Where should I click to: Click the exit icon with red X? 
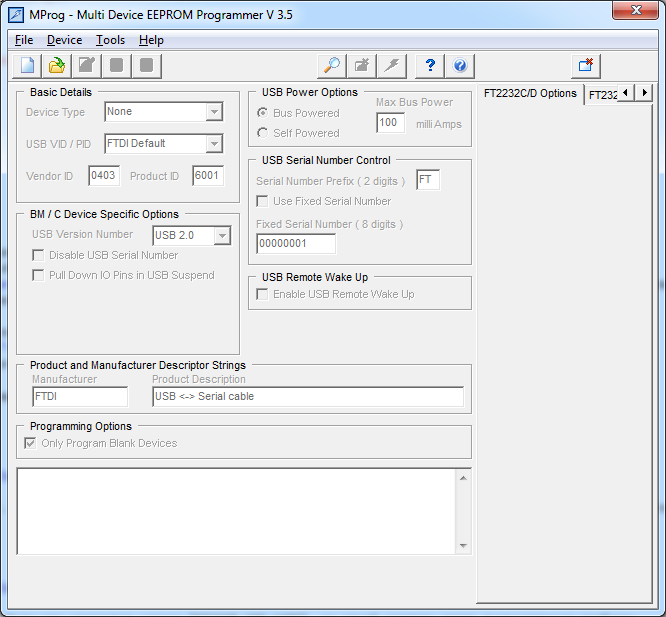pos(586,66)
